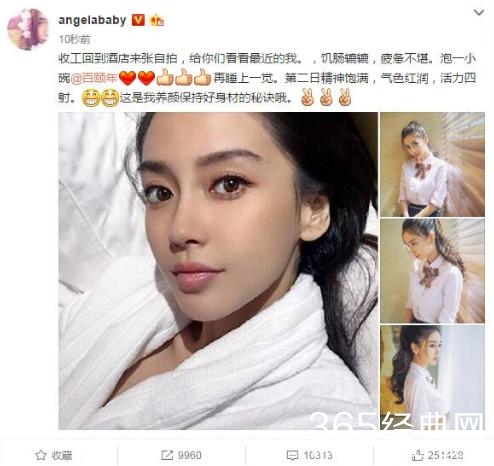Open the 10秒前 timestamp link
Image resolution: width=494 pixels, height=466 pixels.
(x=75, y=40)
